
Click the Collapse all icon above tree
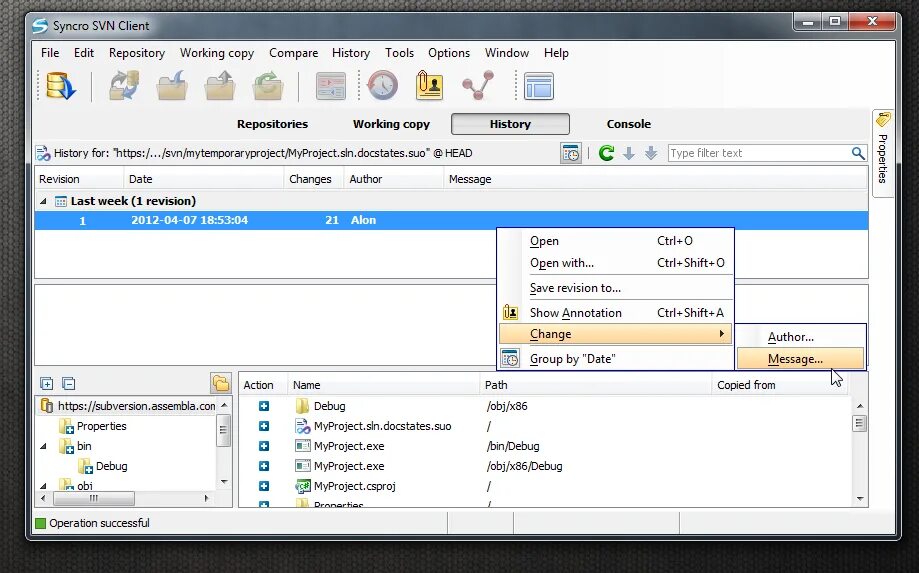[69, 384]
